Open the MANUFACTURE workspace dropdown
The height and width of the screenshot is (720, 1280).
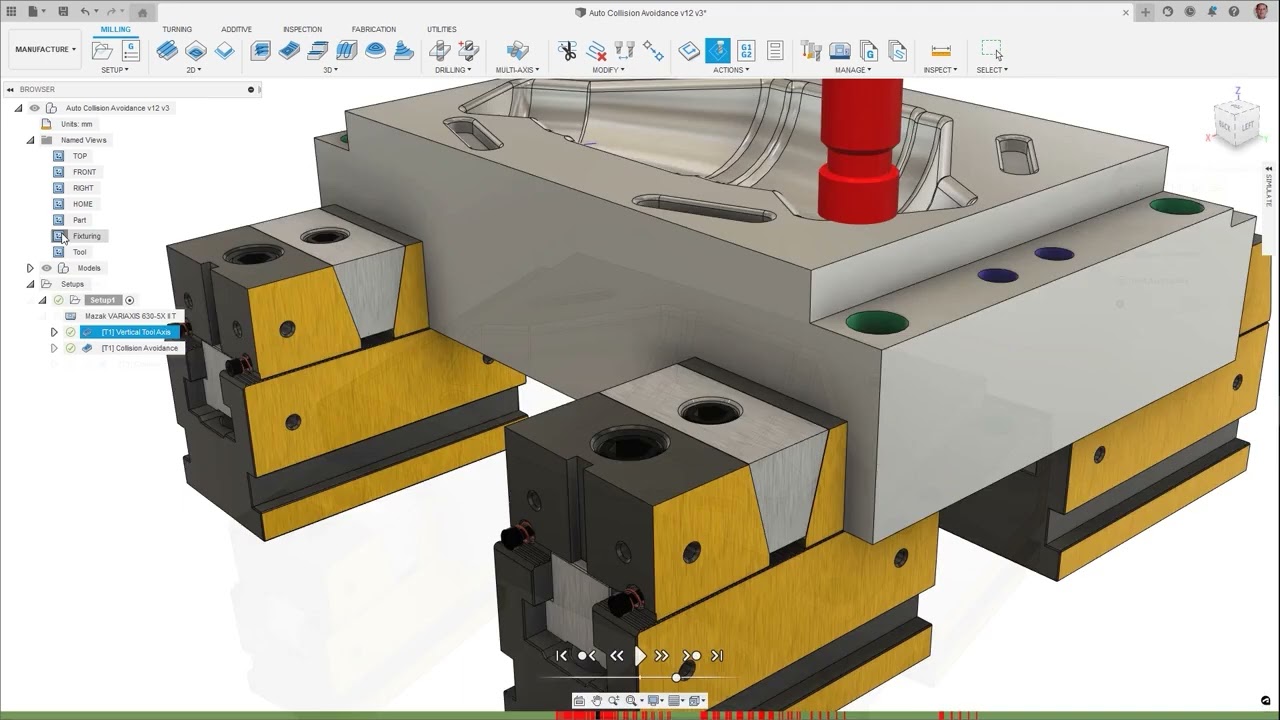coord(45,49)
